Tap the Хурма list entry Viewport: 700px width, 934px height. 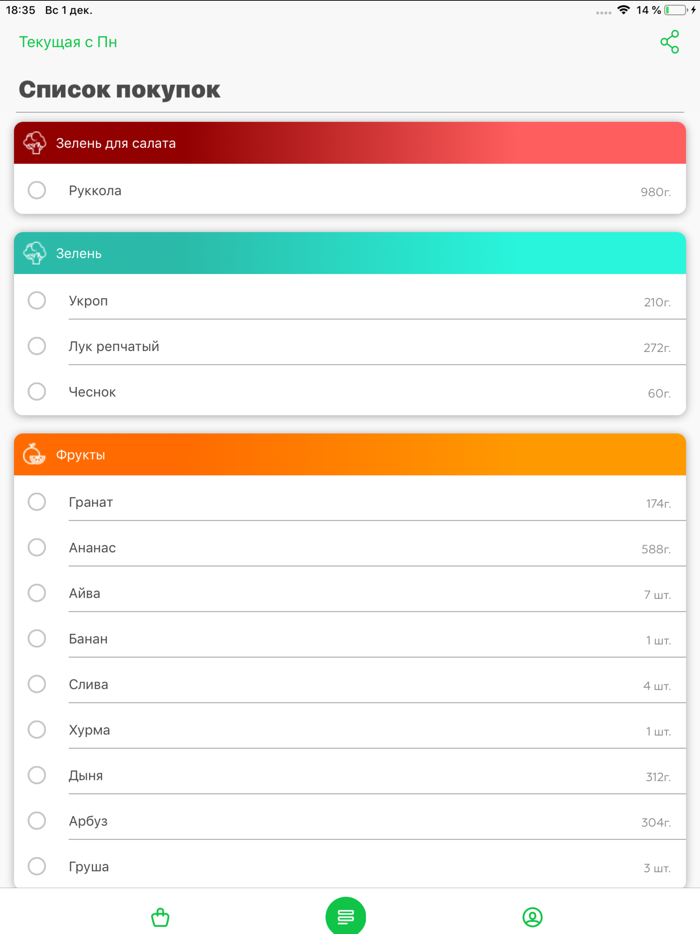(x=350, y=729)
